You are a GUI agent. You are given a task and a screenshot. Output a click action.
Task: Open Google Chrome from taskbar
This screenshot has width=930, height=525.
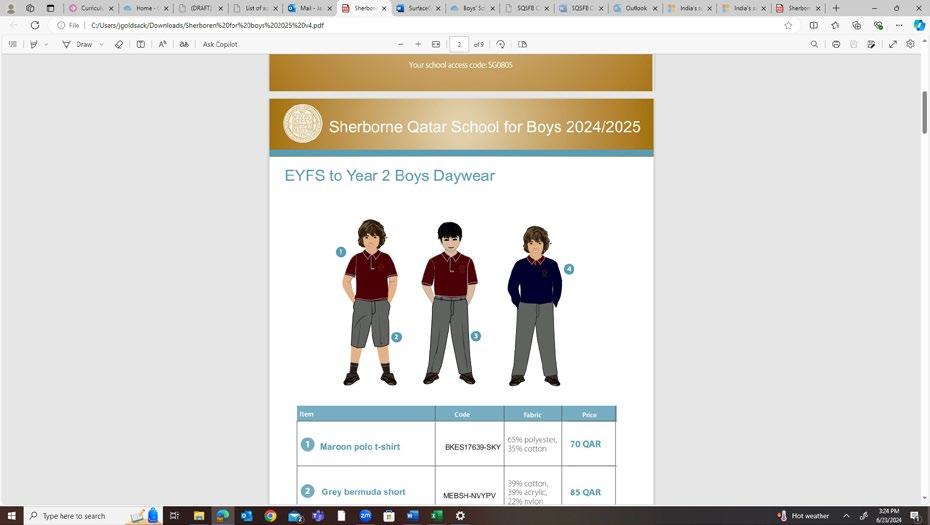coord(270,516)
